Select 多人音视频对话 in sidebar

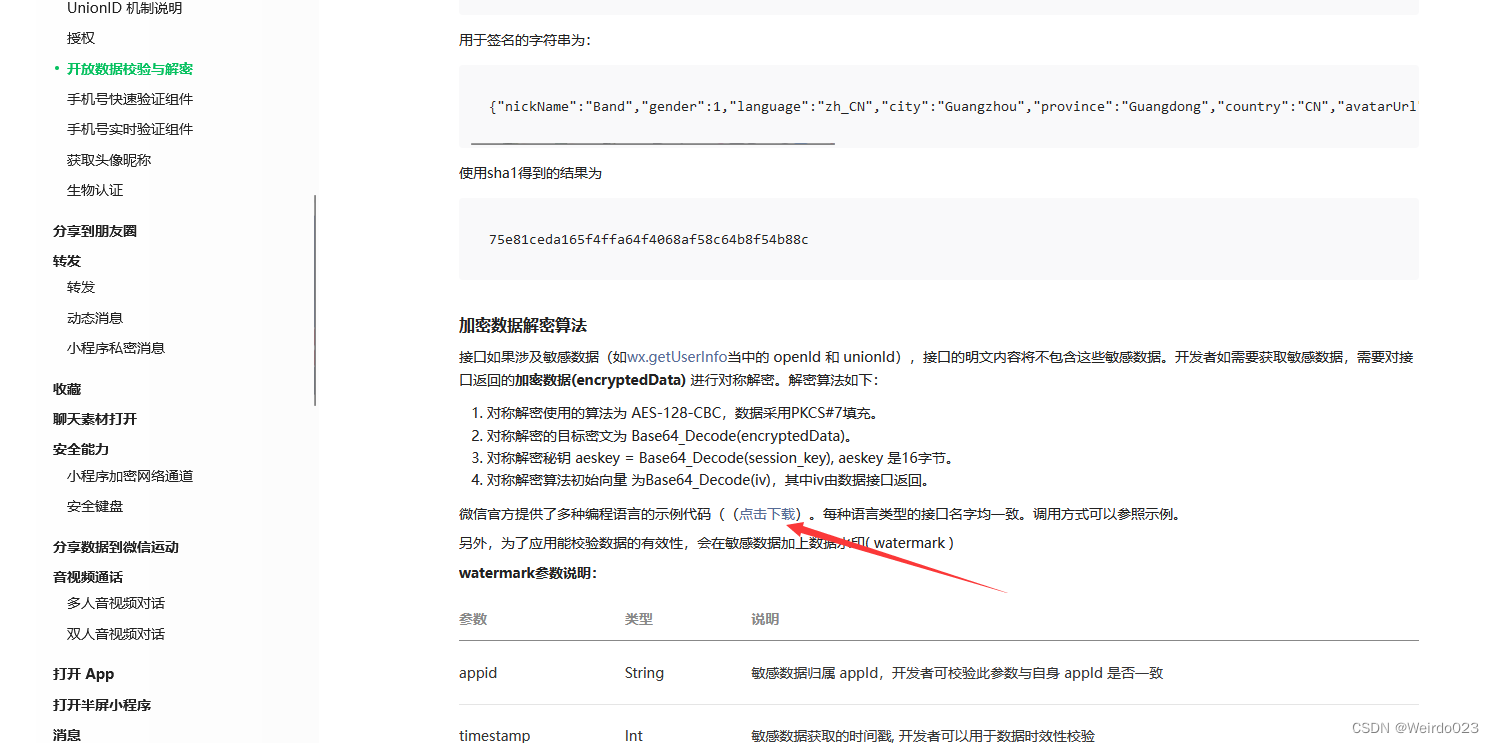115,602
